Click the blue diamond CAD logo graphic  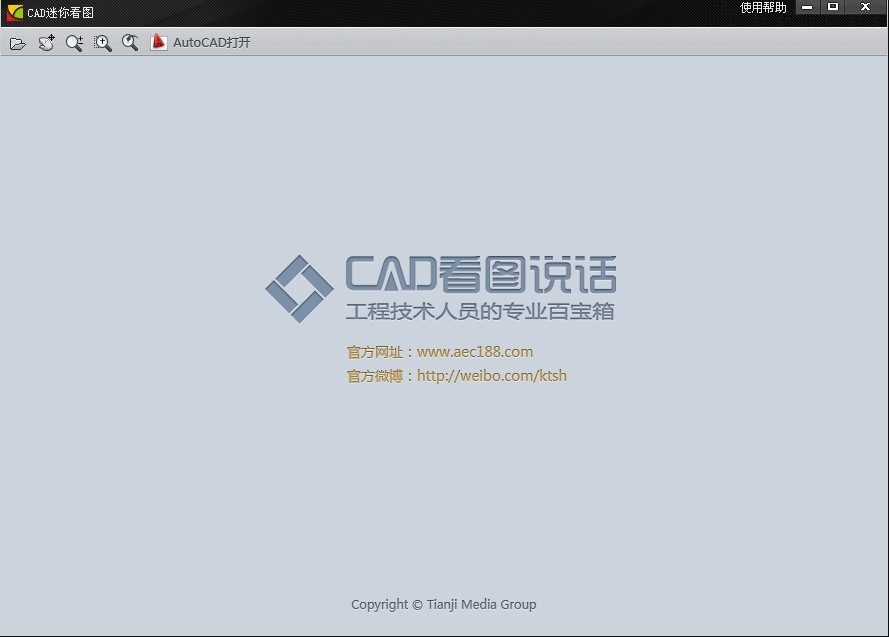click(x=299, y=289)
